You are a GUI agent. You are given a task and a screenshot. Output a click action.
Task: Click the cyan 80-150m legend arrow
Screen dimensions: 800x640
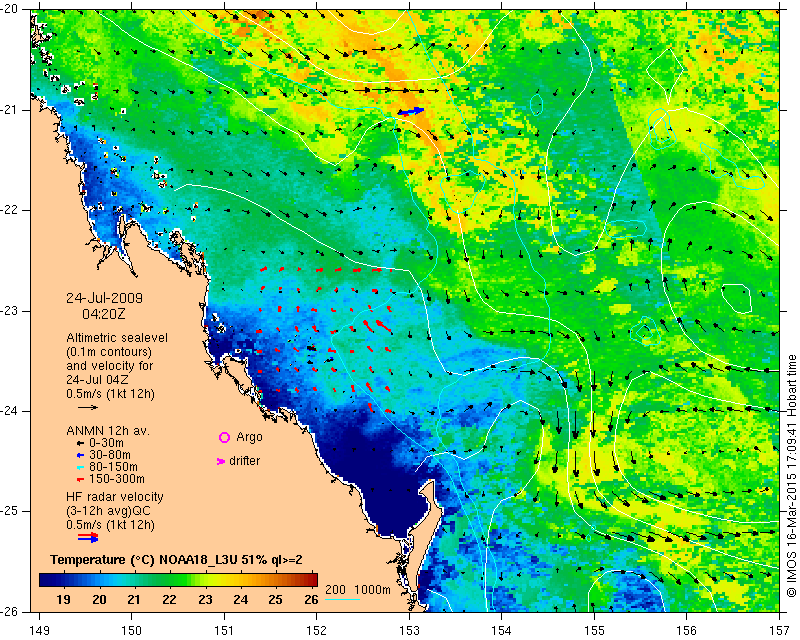[80, 467]
